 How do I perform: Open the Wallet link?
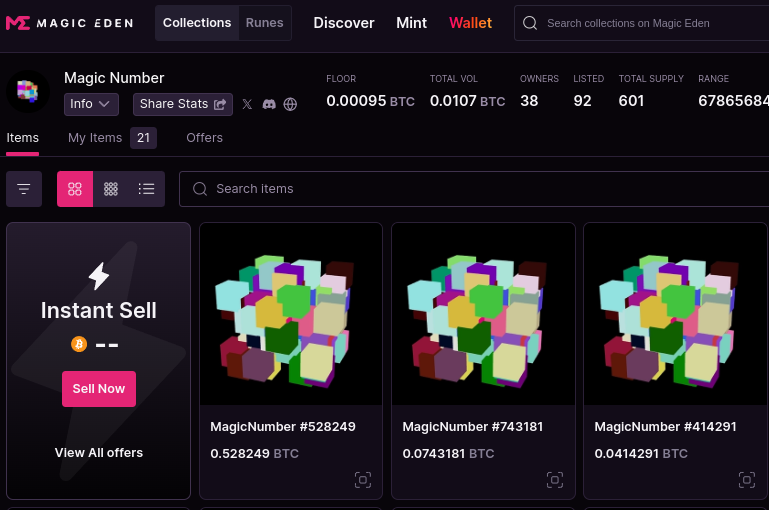click(470, 23)
